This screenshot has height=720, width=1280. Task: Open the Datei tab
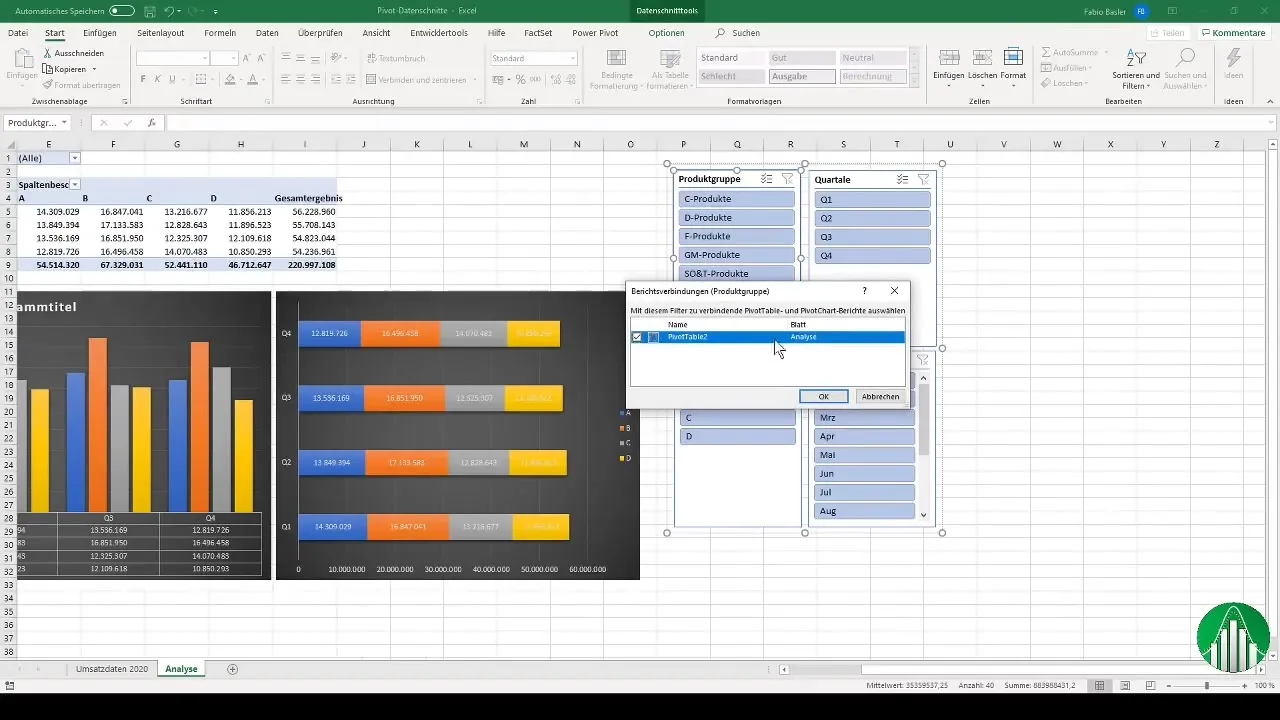click(18, 33)
